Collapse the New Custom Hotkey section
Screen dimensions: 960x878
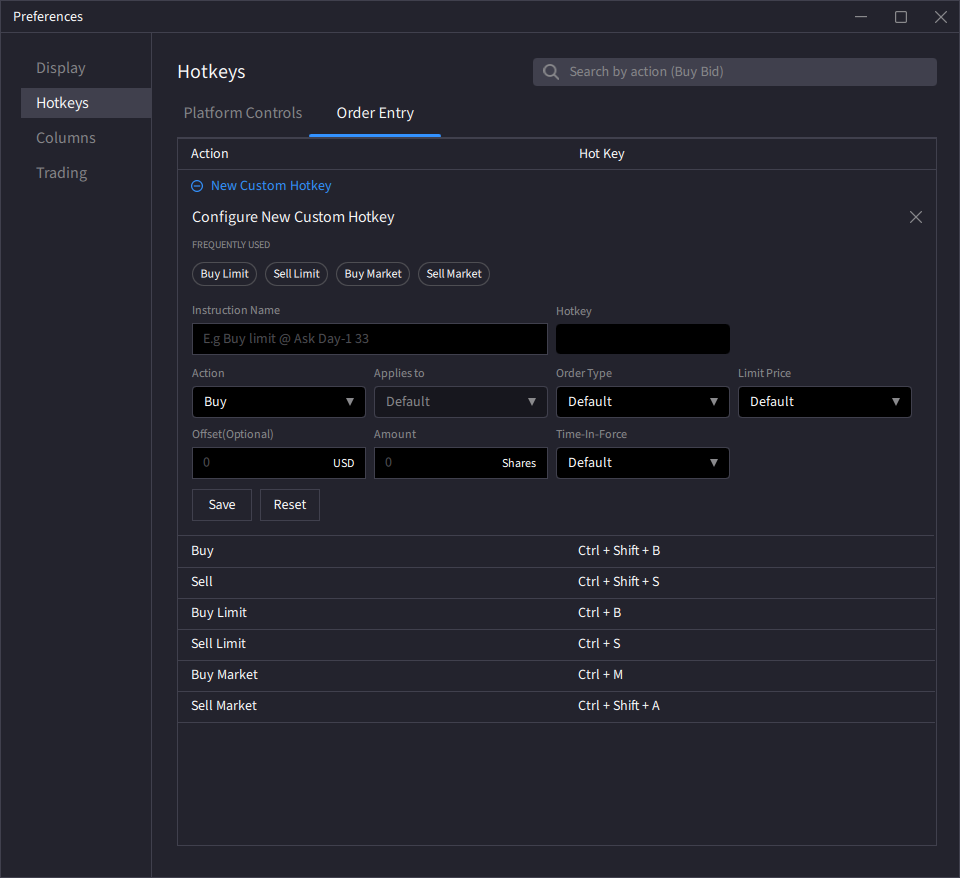point(198,185)
